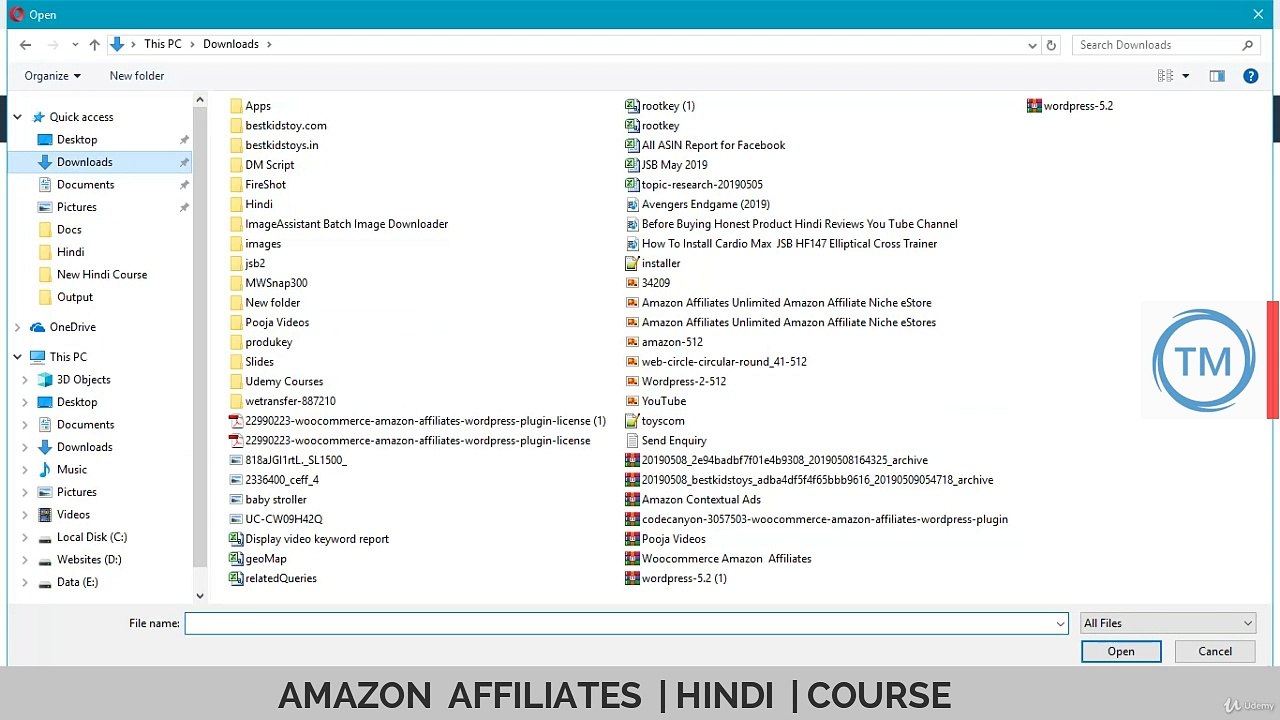Open the Help question mark icon
Screen dimensions: 1280x720
1250,76
